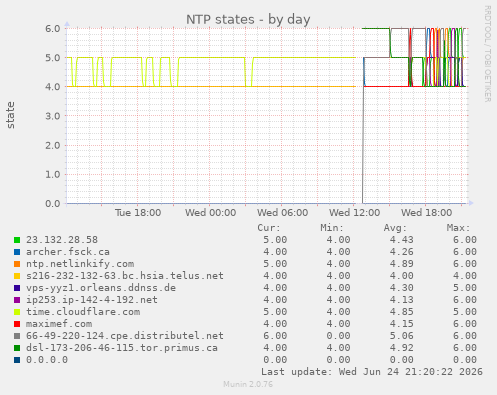Click the Min value 0.00 for the distributel.net row
The image size is (497, 395).
click(338, 336)
